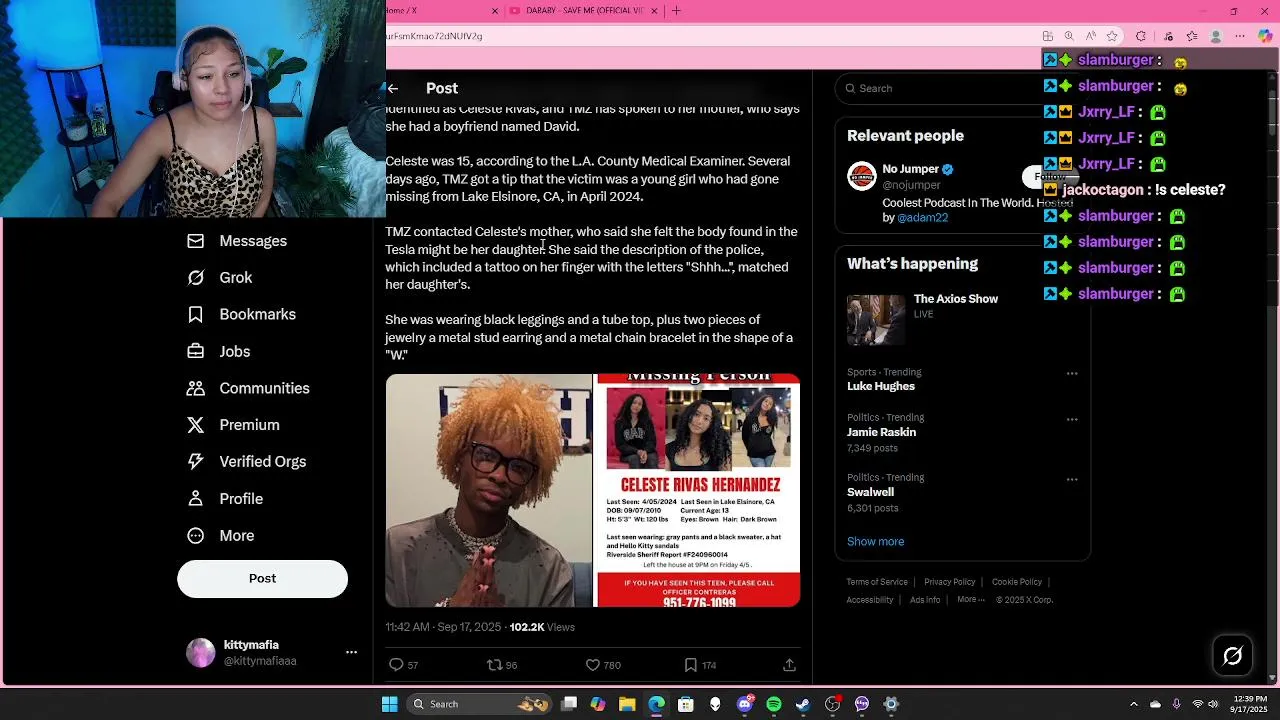The width and height of the screenshot is (1280, 720).
Task: Open Verified Orgs page
Action: (x=247, y=461)
